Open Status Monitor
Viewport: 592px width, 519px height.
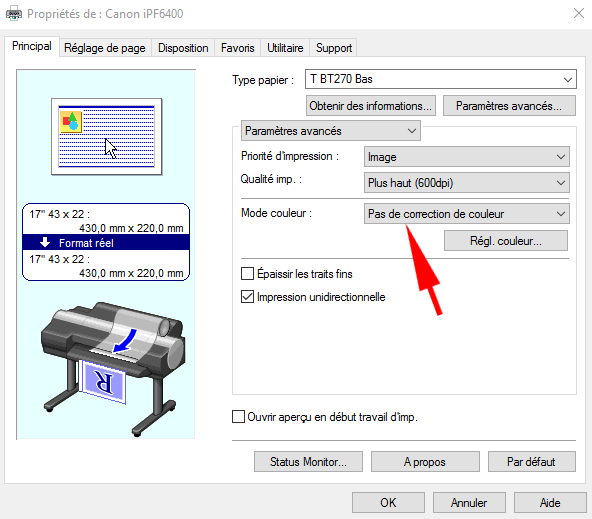pyautogui.click(x=308, y=462)
